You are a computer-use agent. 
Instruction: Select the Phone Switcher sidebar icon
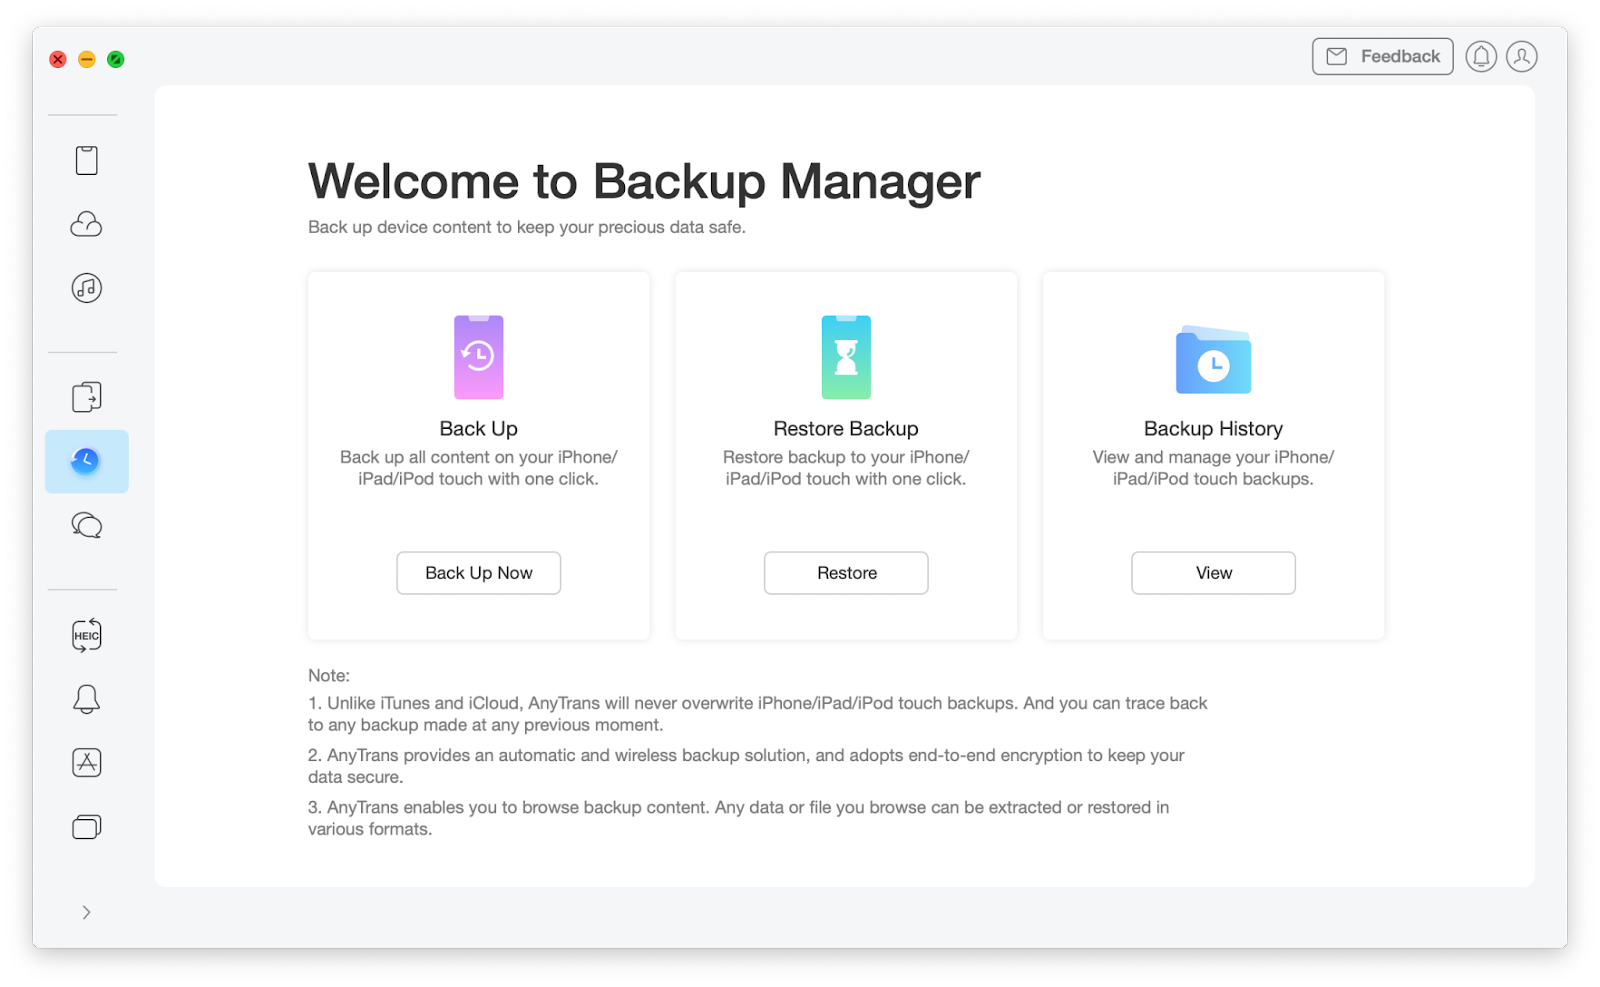pyautogui.click(x=86, y=396)
